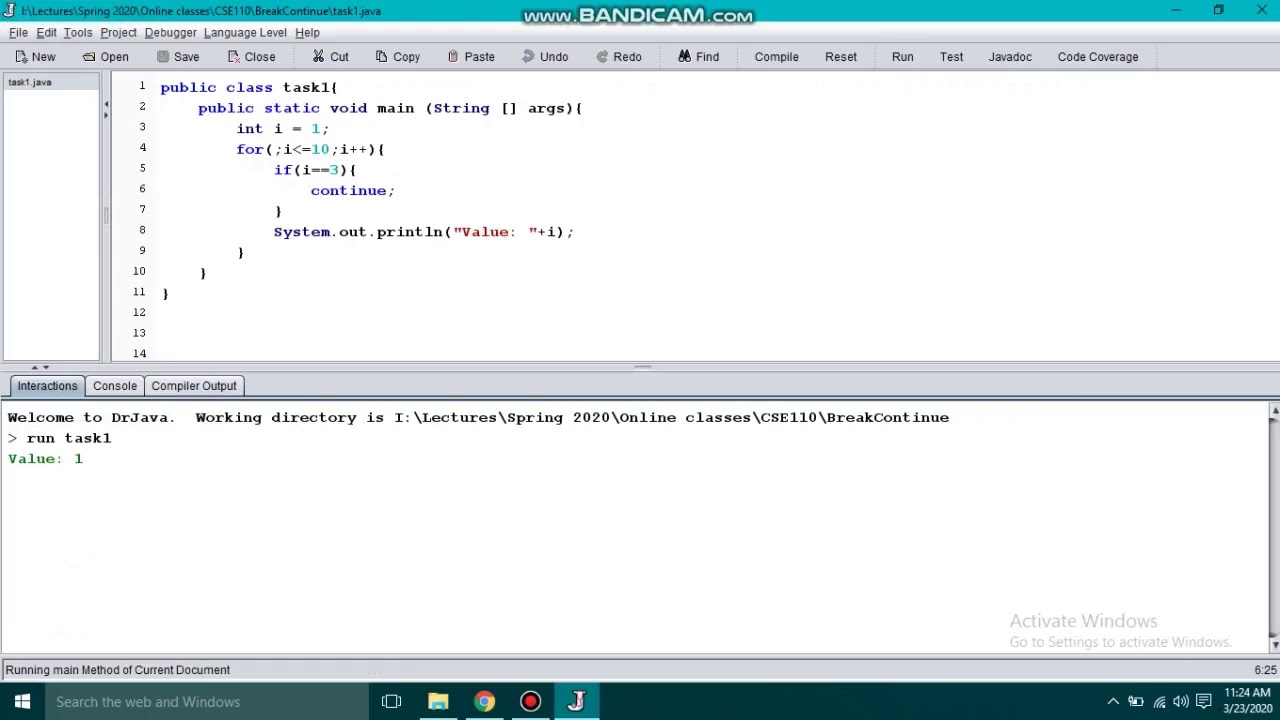Open the Language Level menu

[245, 32]
